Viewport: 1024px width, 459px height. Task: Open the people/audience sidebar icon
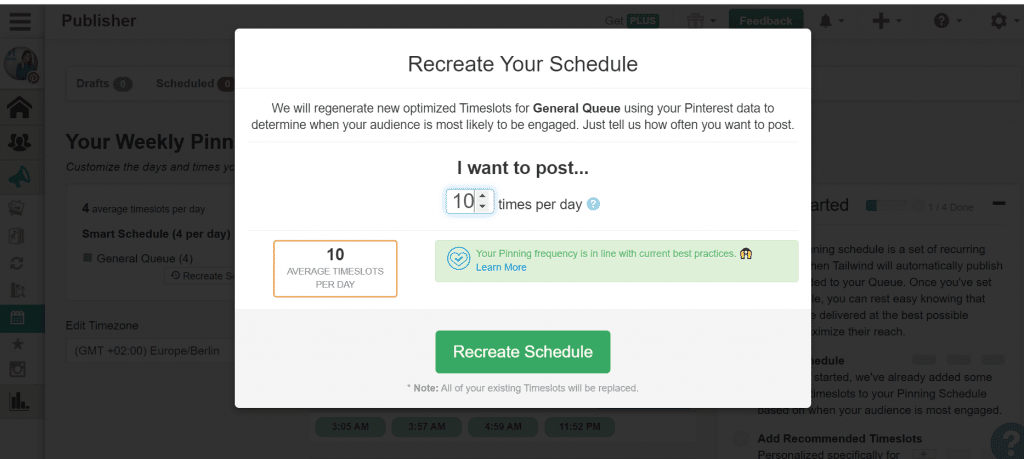click(x=20, y=142)
